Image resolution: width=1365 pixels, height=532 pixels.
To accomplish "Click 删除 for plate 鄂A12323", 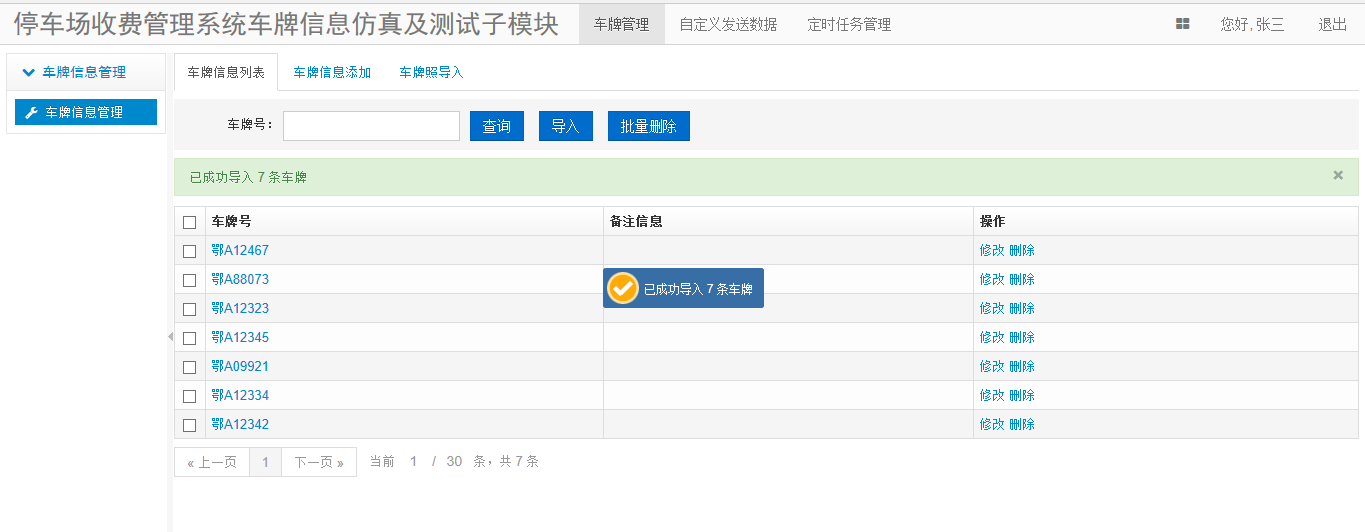I will (1022, 308).
